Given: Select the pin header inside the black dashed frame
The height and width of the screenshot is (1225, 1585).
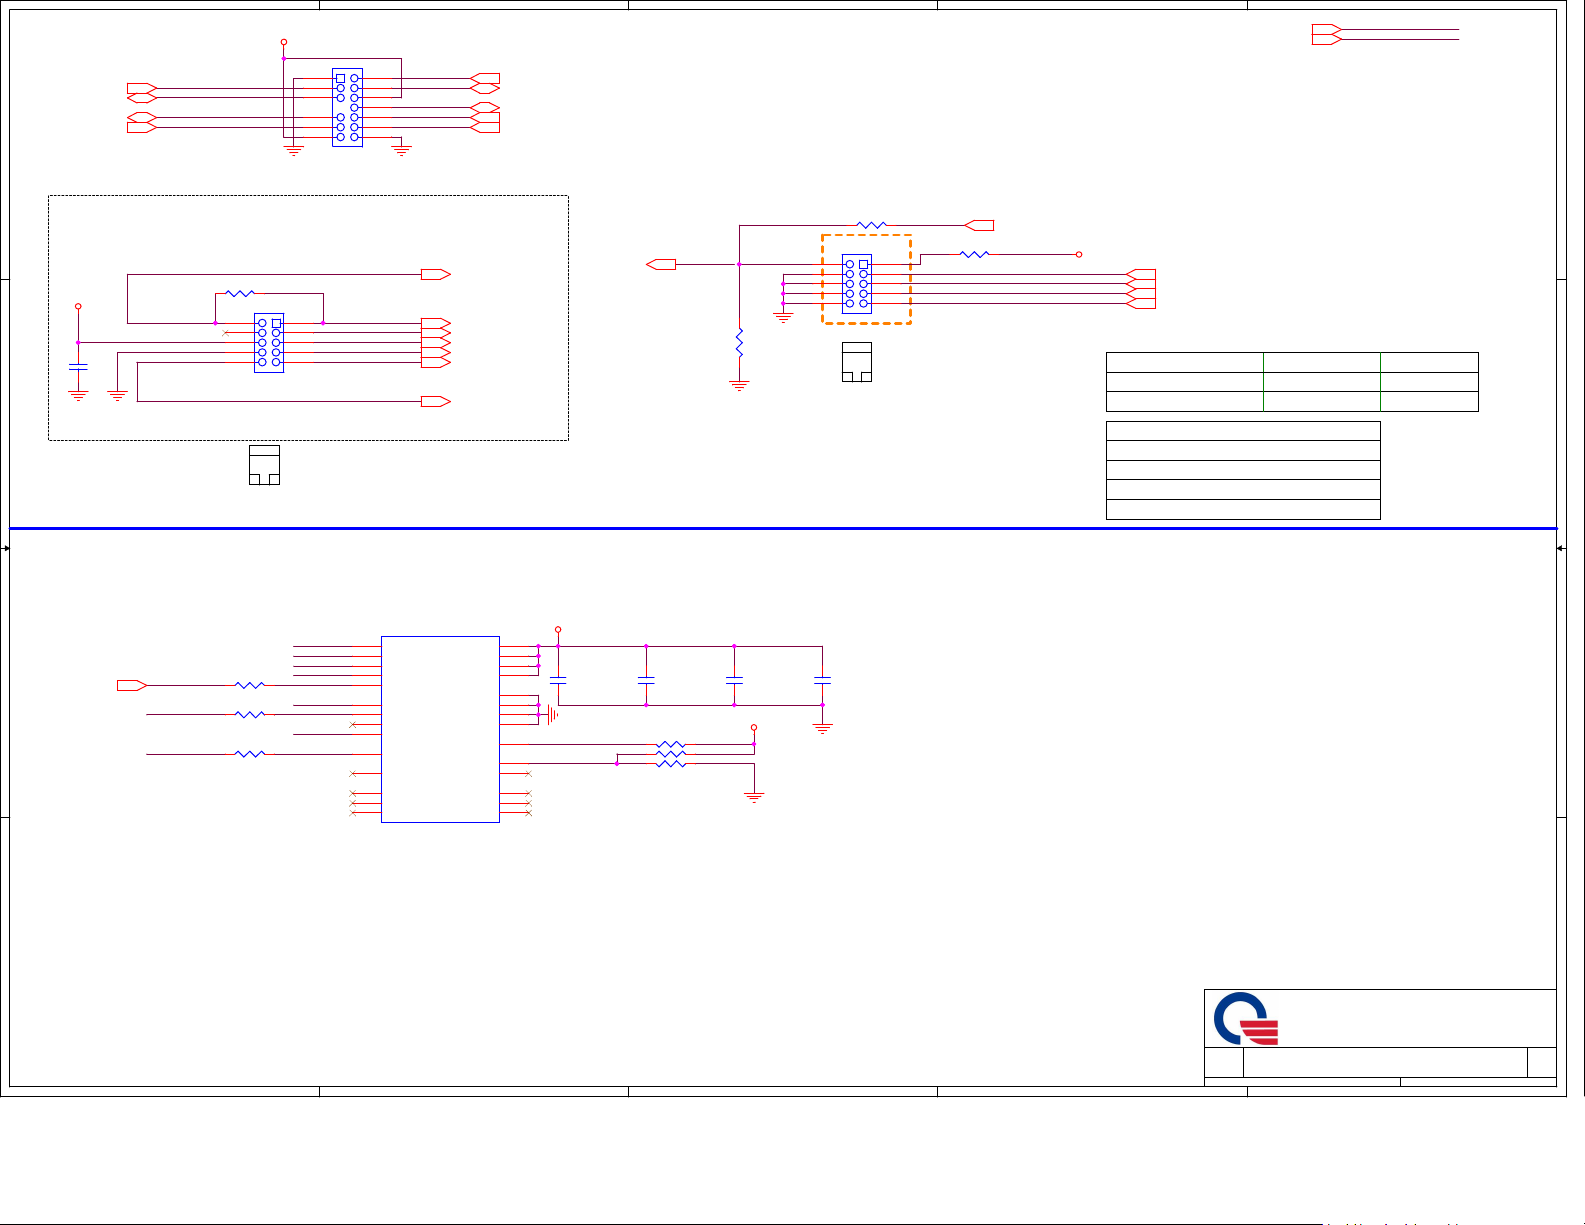Looking at the screenshot, I should pyautogui.click(x=269, y=343).
